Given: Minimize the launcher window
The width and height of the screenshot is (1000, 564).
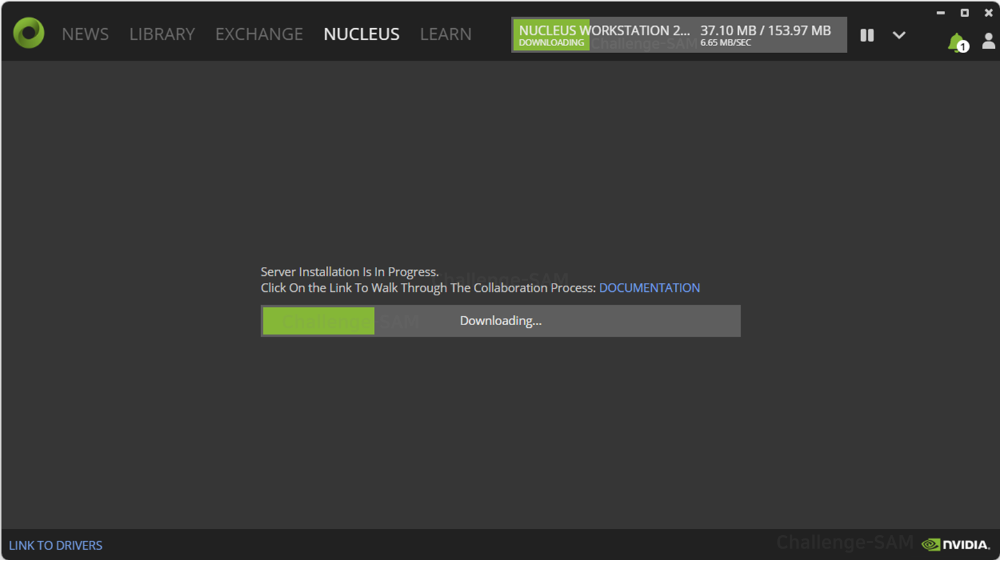Looking at the screenshot, I should pos(940,13).
